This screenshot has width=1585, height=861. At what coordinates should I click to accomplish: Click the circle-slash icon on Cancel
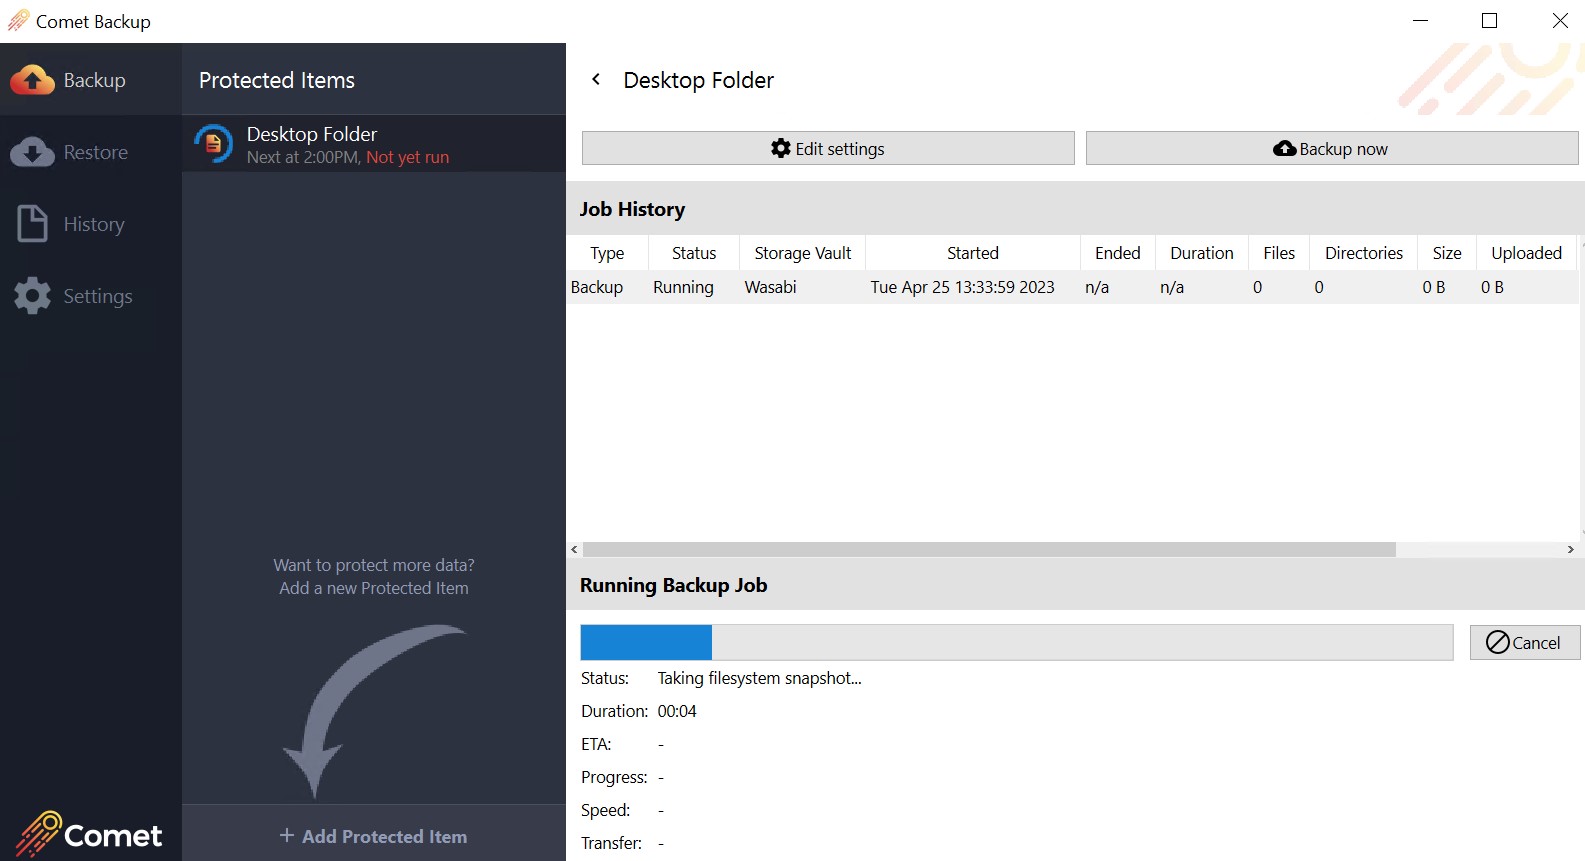coord(1498,642)
